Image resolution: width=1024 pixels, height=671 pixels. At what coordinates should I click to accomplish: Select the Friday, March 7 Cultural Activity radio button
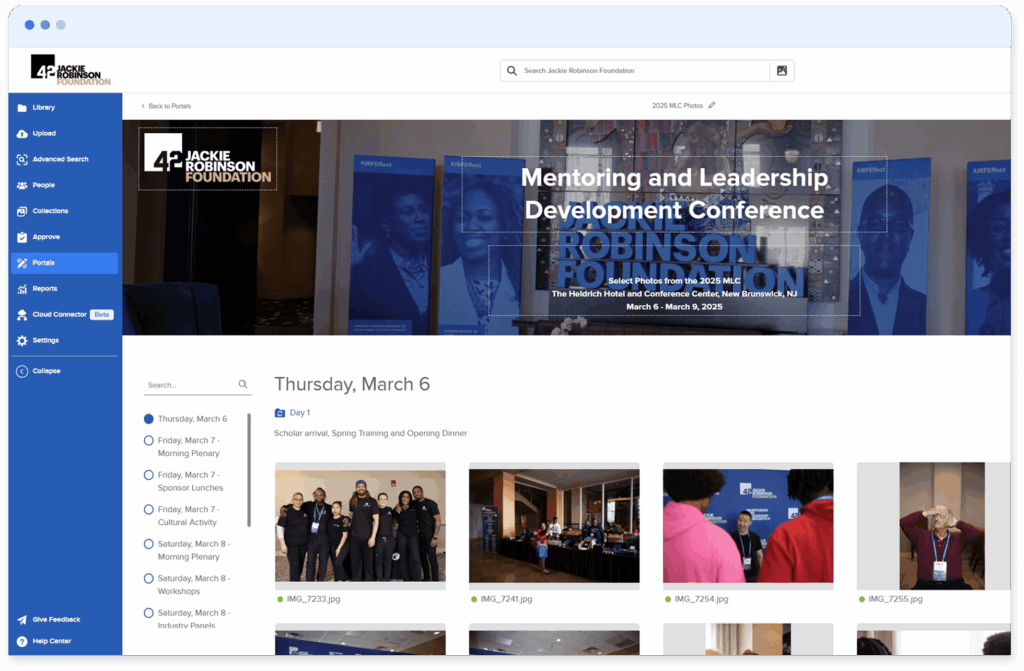tap(149, 511)
